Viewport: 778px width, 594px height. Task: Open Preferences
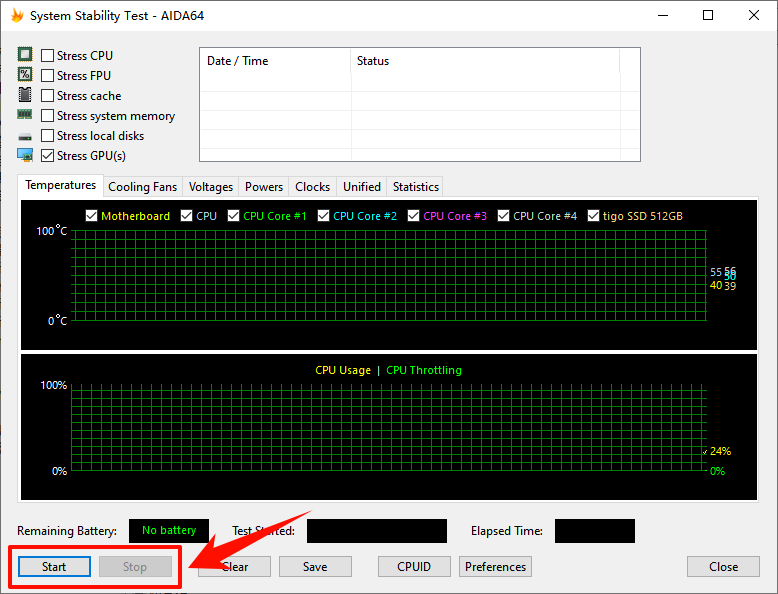click(495, 567)
